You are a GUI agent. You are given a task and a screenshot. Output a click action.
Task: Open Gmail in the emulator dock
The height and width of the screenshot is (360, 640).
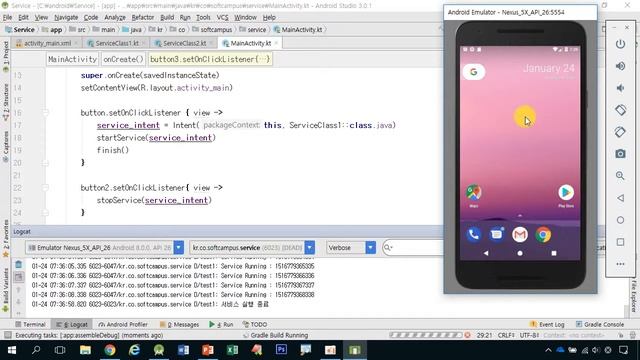coord(520,235)
